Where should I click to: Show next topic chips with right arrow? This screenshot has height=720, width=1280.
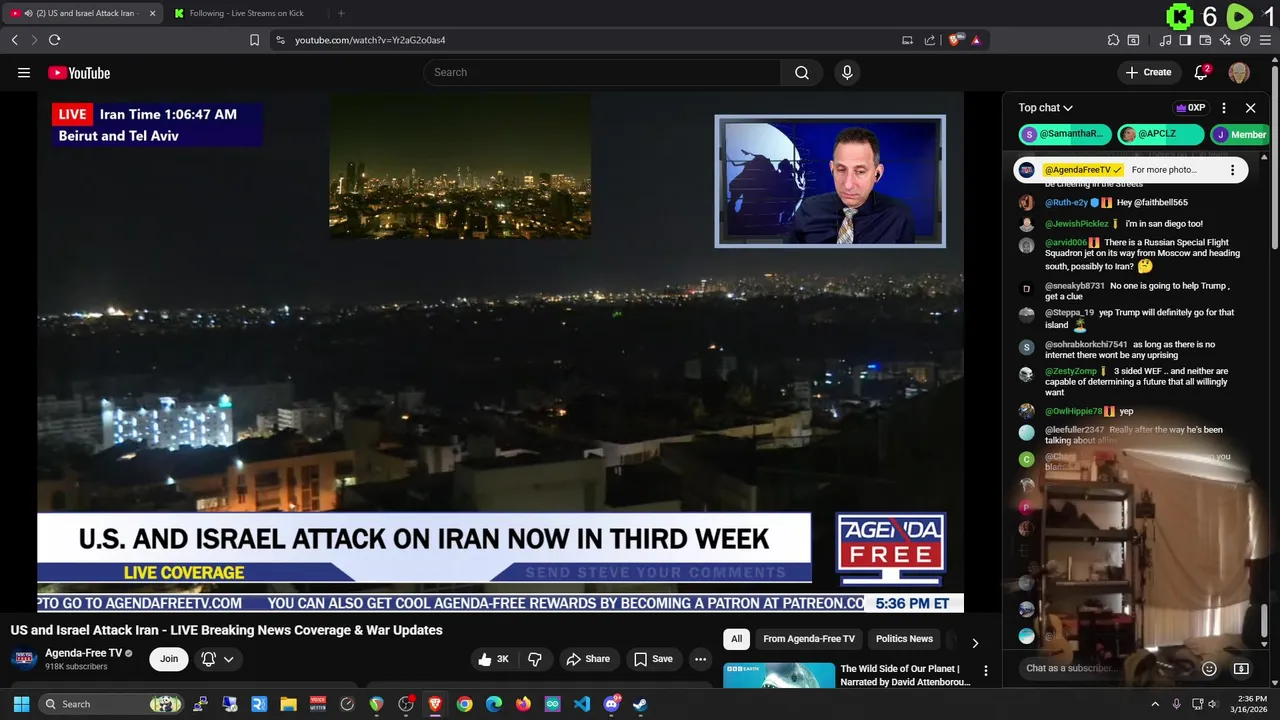click(x=975, y=643)
